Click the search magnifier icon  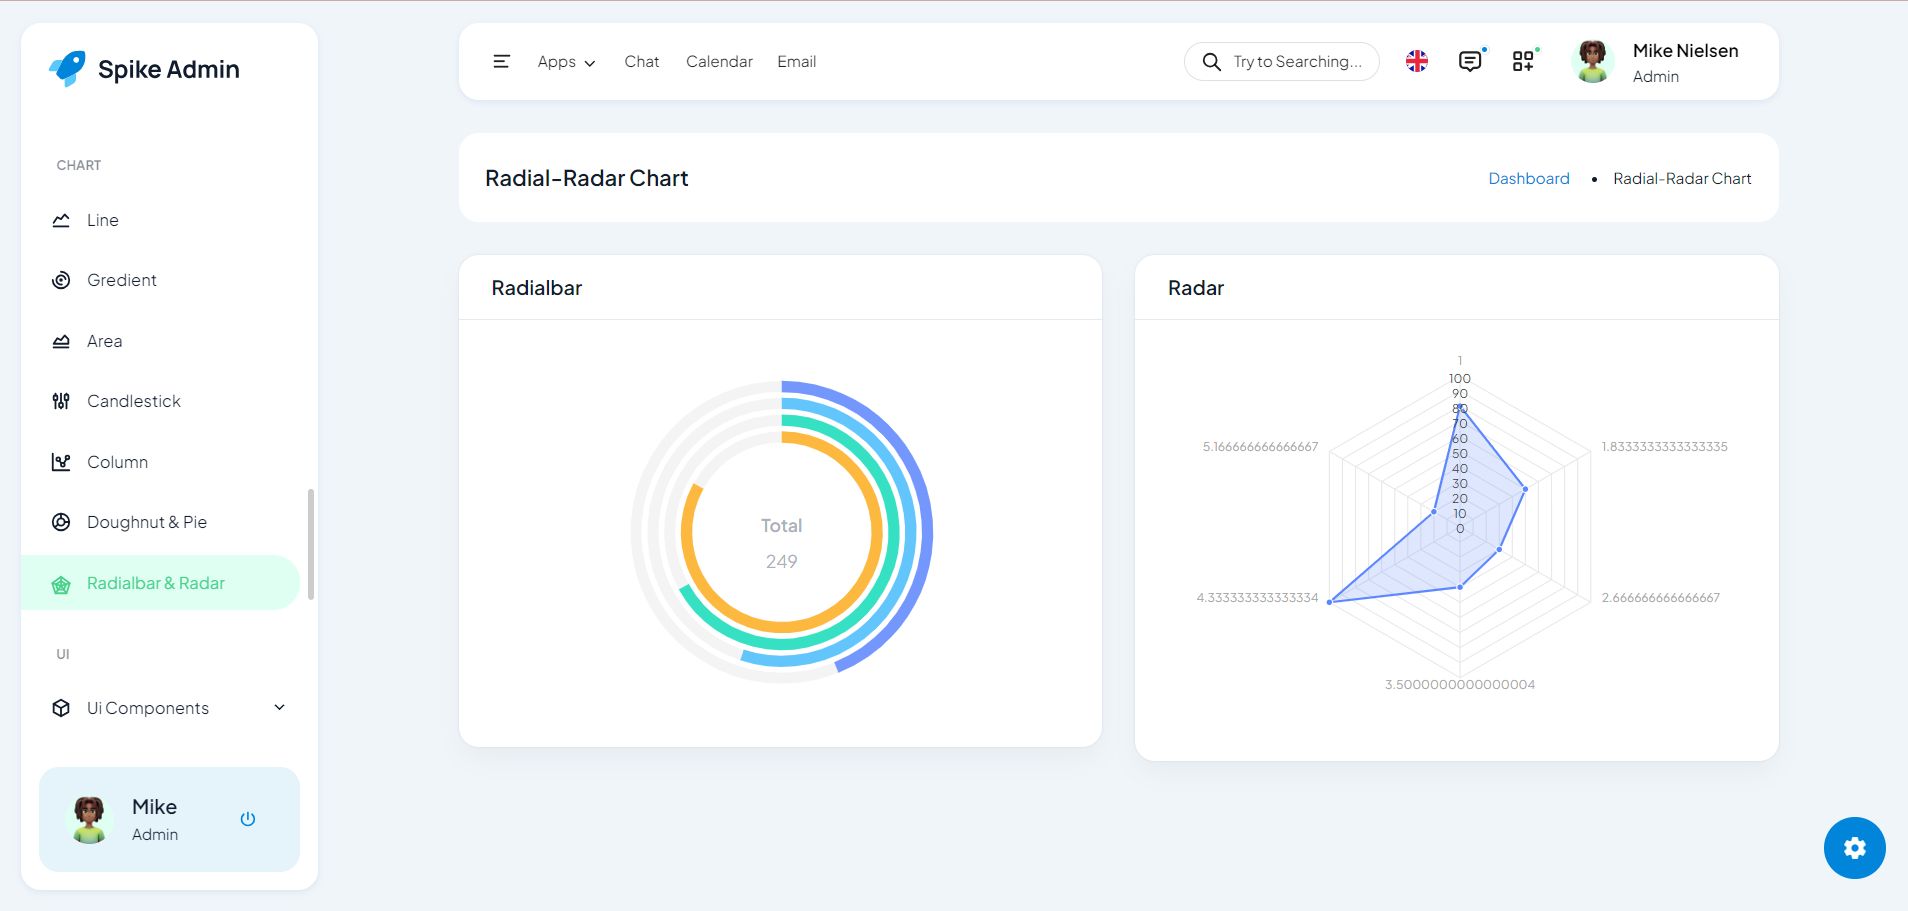(x=1211, y=62)
